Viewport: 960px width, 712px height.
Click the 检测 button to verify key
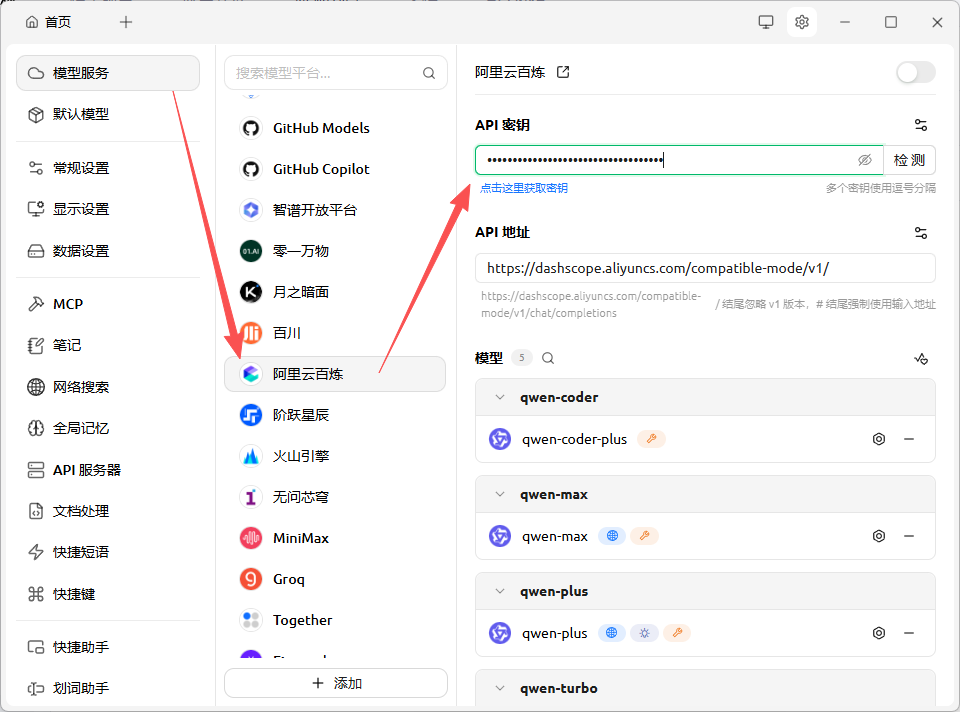[x=909, y=160]
